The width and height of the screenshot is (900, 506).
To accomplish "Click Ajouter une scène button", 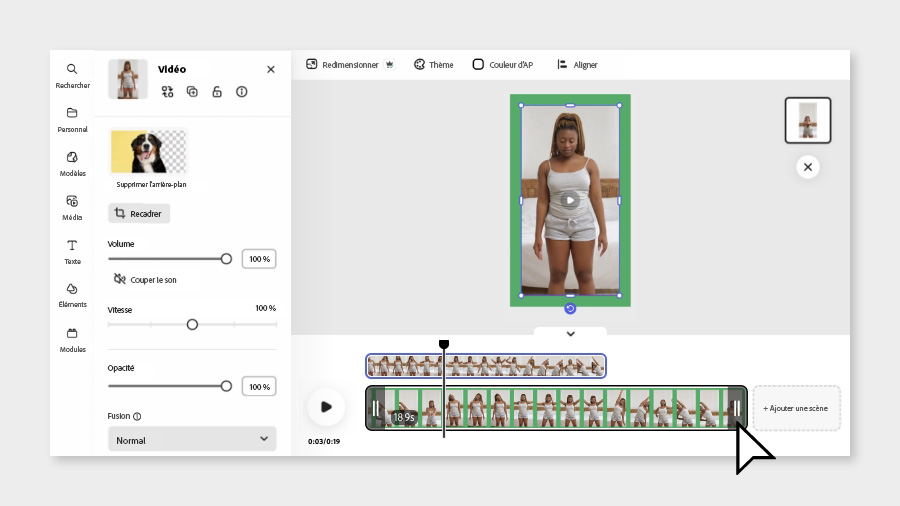I will pyautogui.click(x=796, y=408).
